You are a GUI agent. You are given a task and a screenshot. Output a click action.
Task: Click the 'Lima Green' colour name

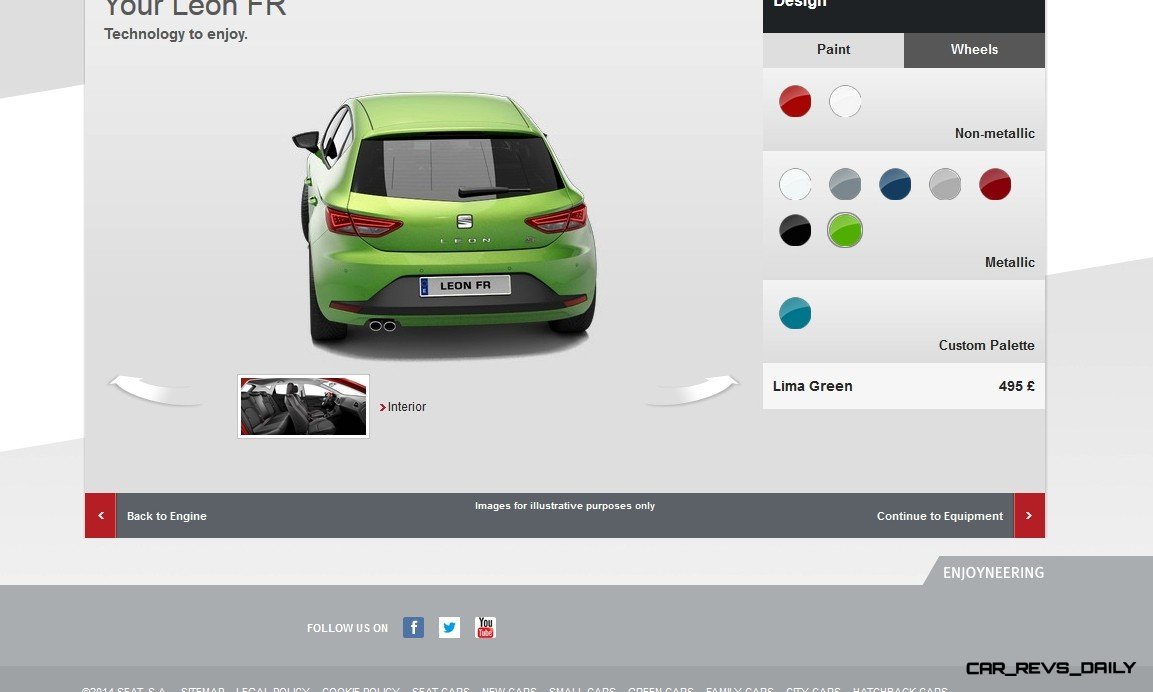click(x=813, y=386)
